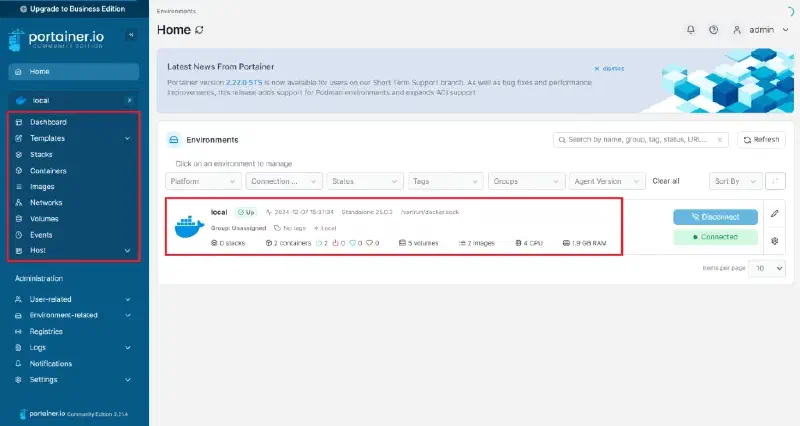Dismiss the Latest News banner
Image resolution: width=800 pixels, height=426 pixels.
click(x=609, y=68)
